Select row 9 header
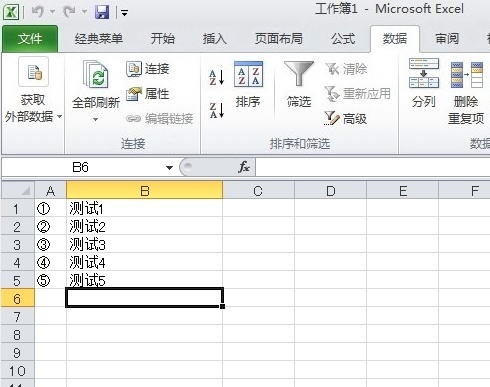This screenshot has height=387, width=490. click(x=18, y=353)
